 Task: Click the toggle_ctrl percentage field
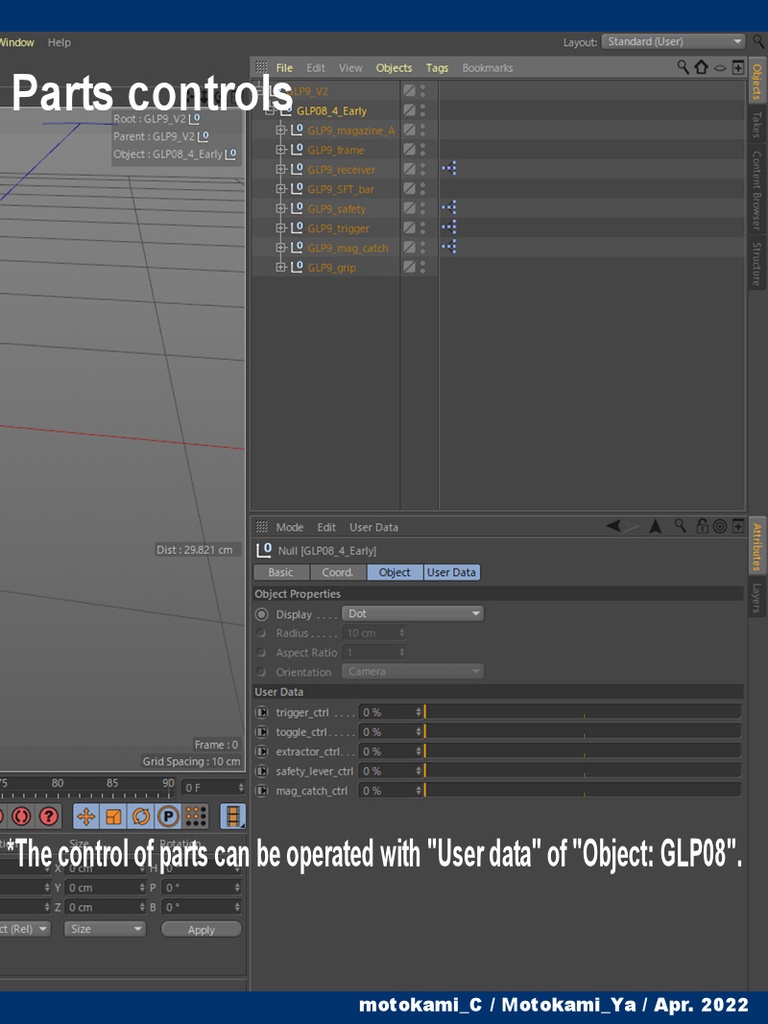pyautogui.click(x=391, y=731)
